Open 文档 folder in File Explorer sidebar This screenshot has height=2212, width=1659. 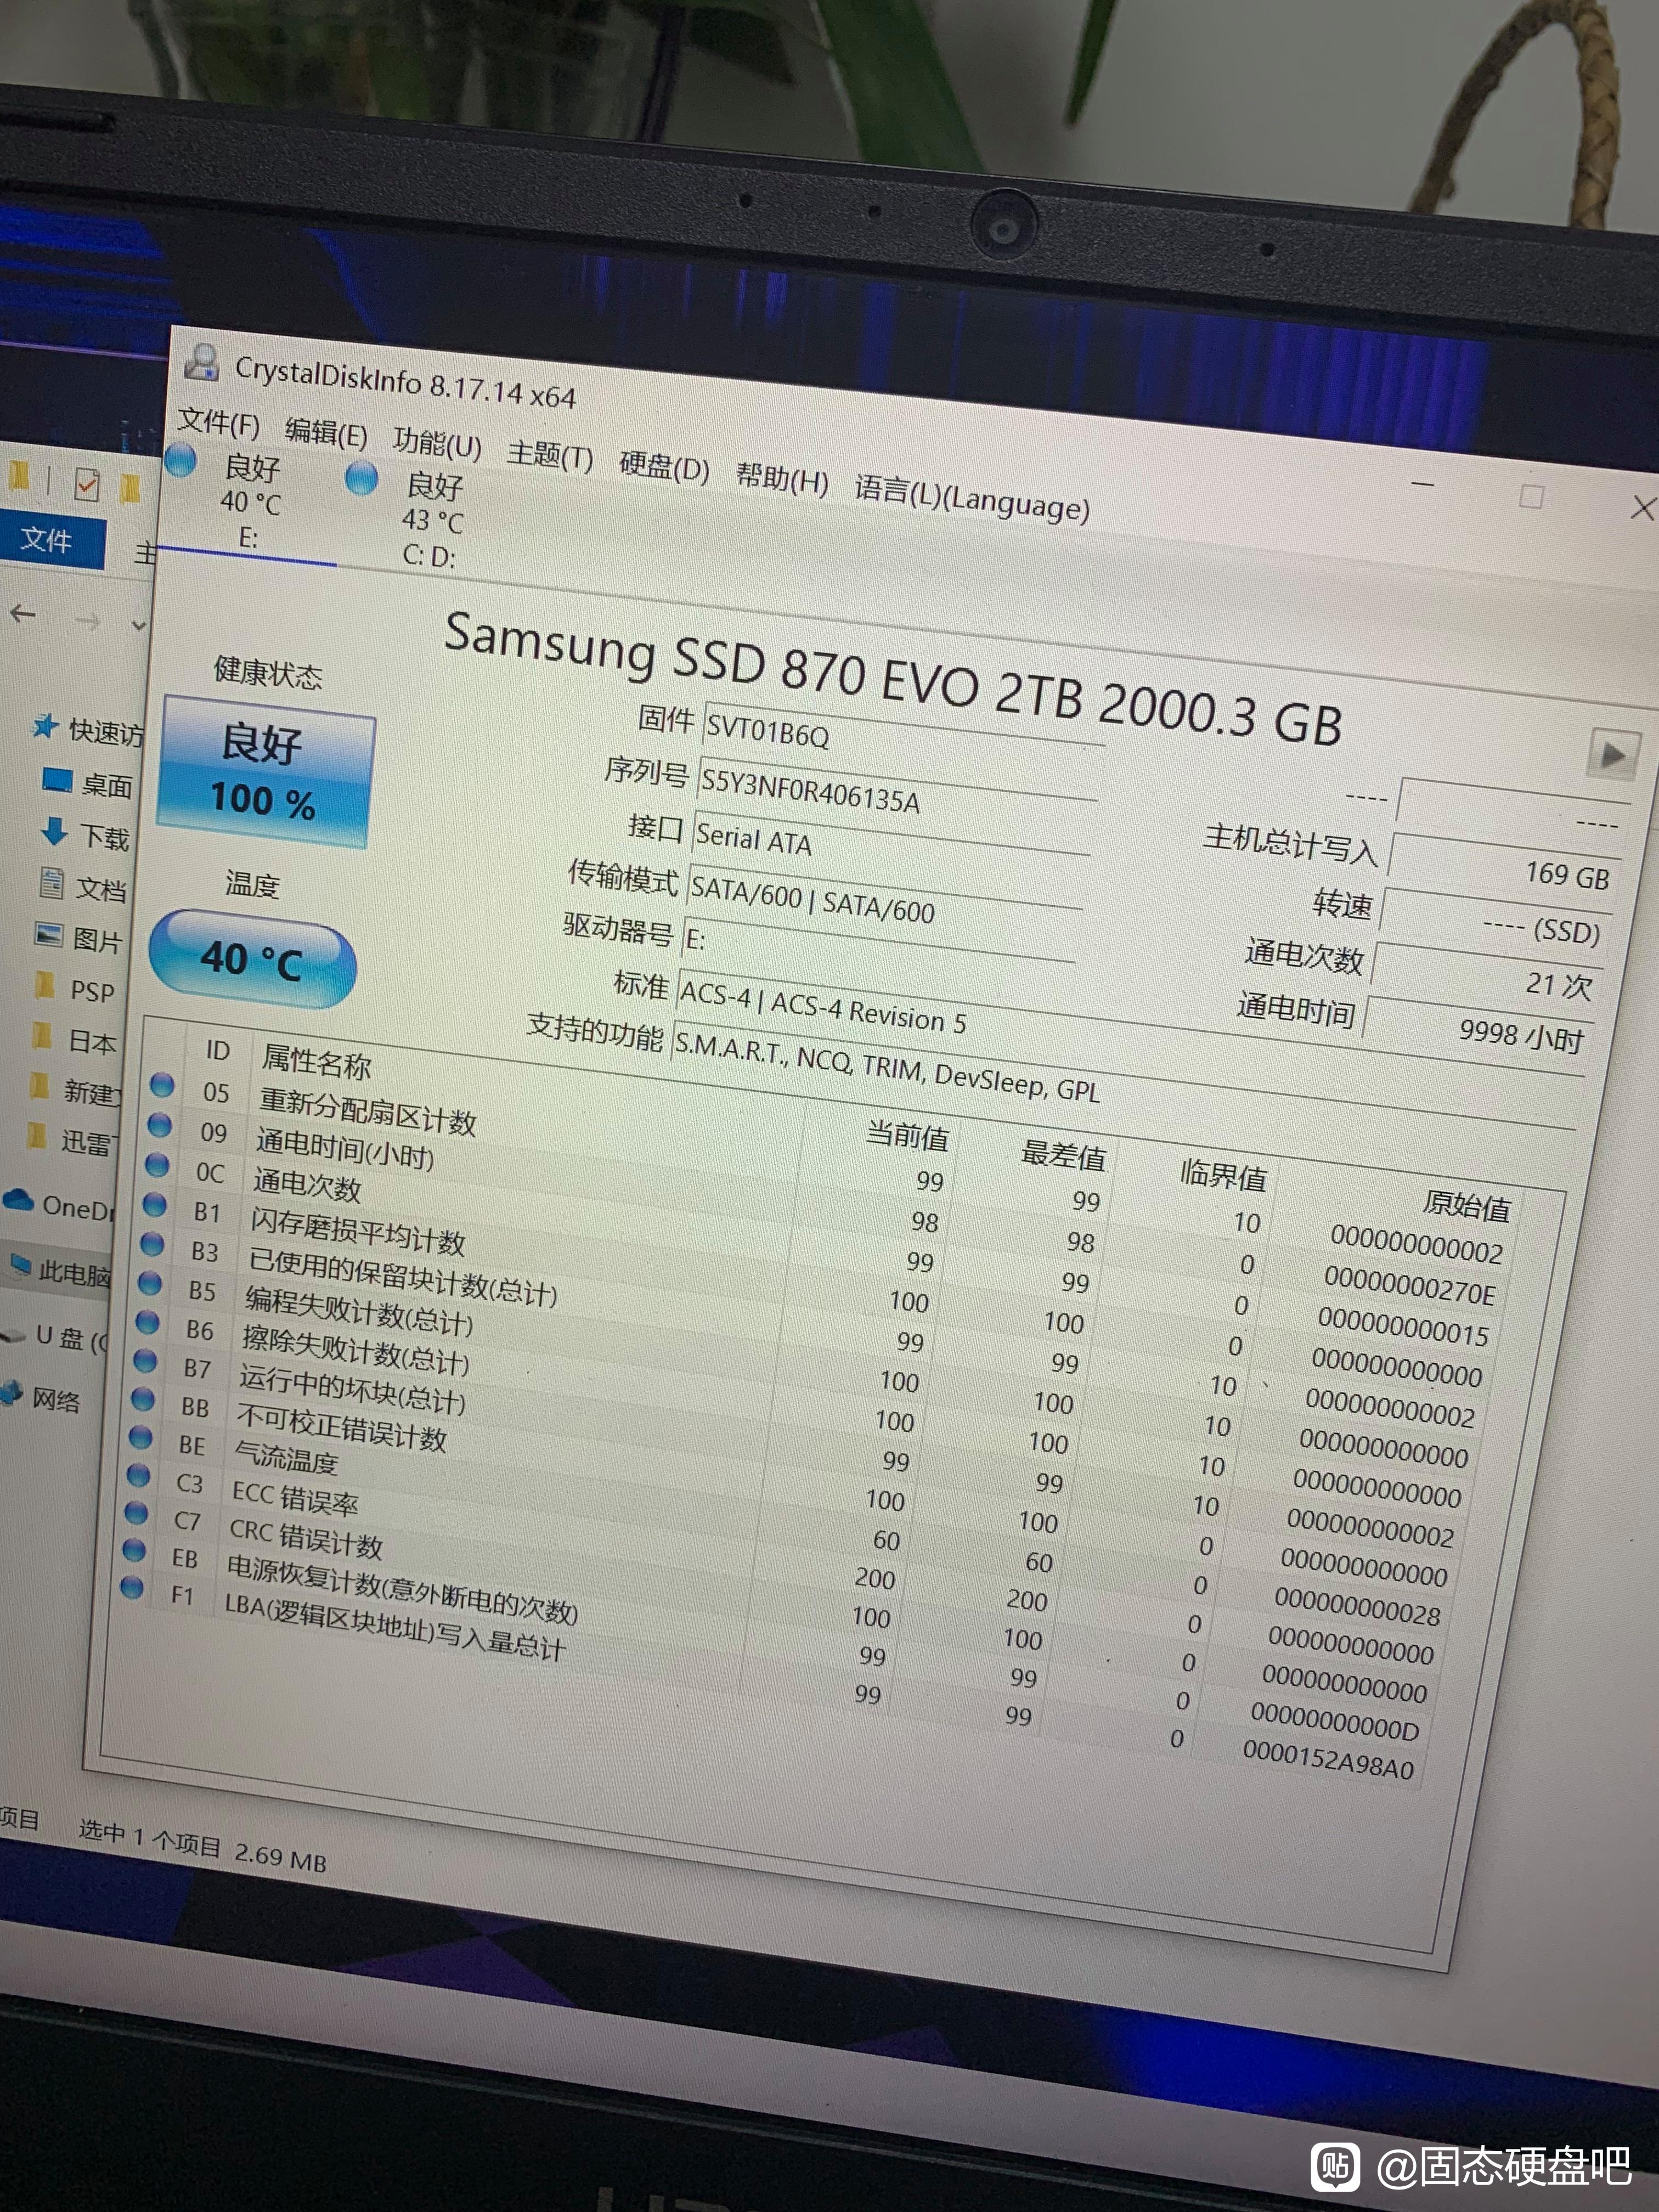tap(83, 887)
